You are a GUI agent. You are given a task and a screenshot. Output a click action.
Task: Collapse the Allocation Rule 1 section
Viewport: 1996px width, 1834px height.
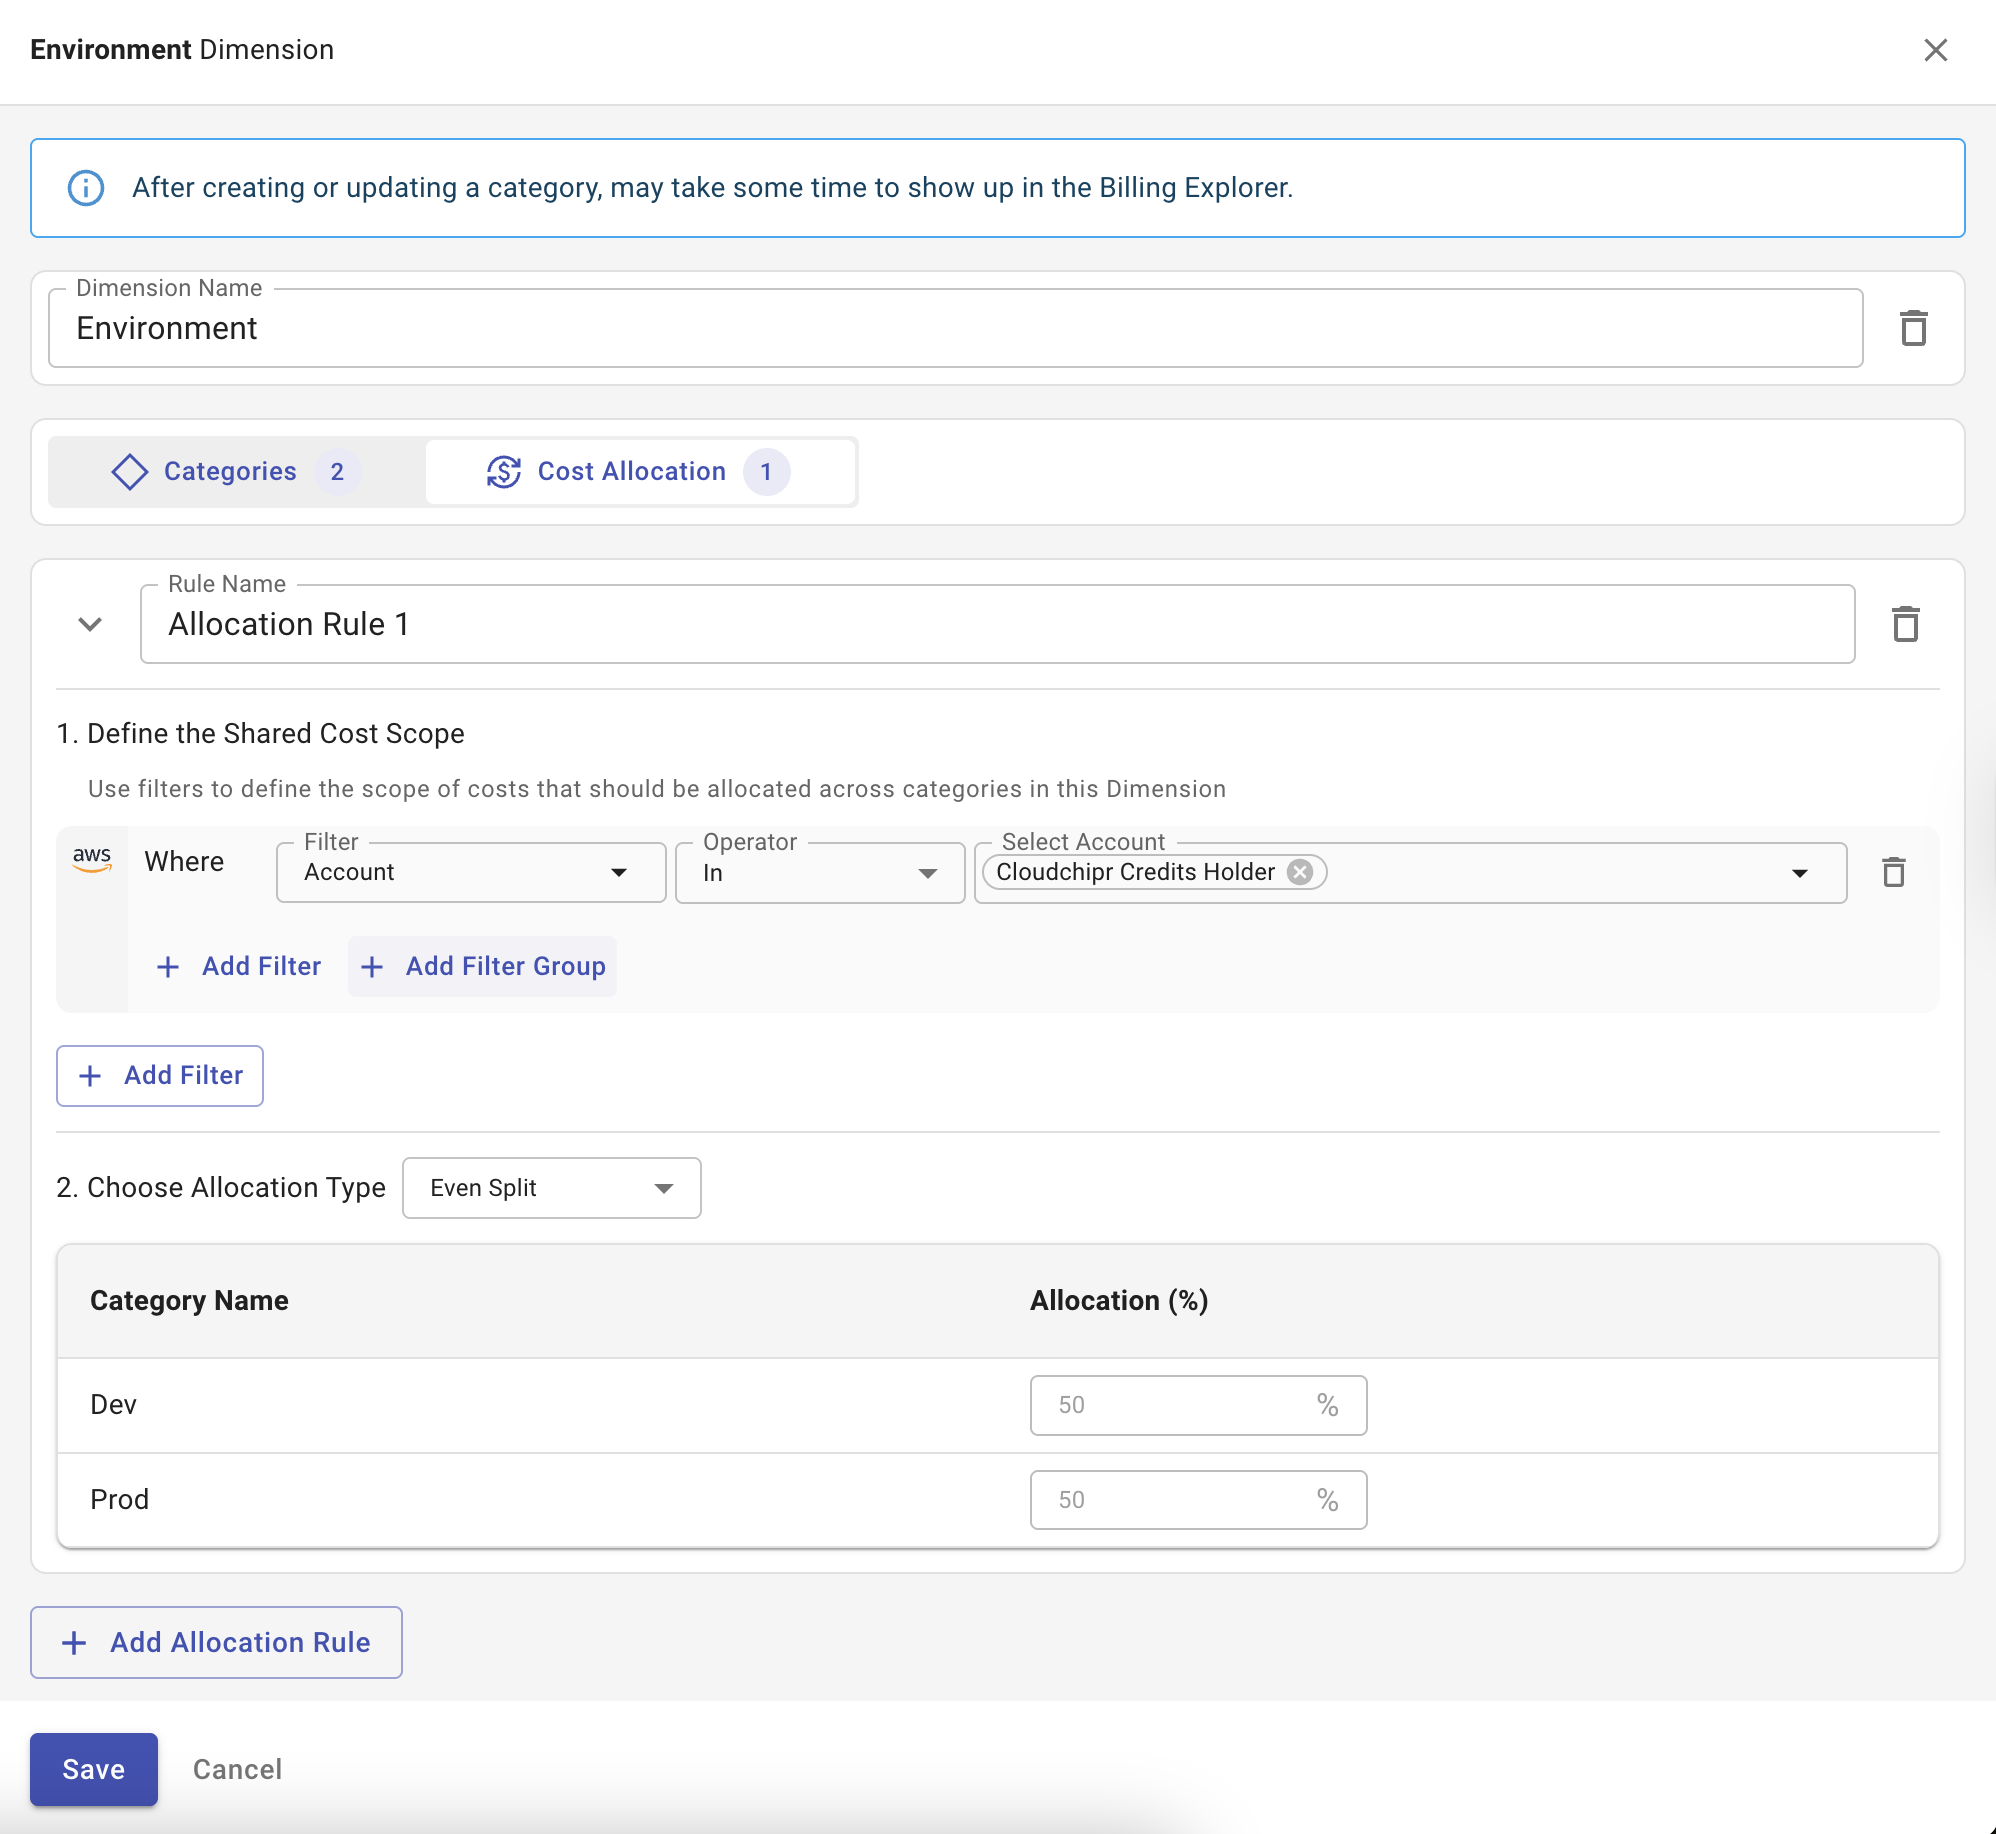coord(90,624)
